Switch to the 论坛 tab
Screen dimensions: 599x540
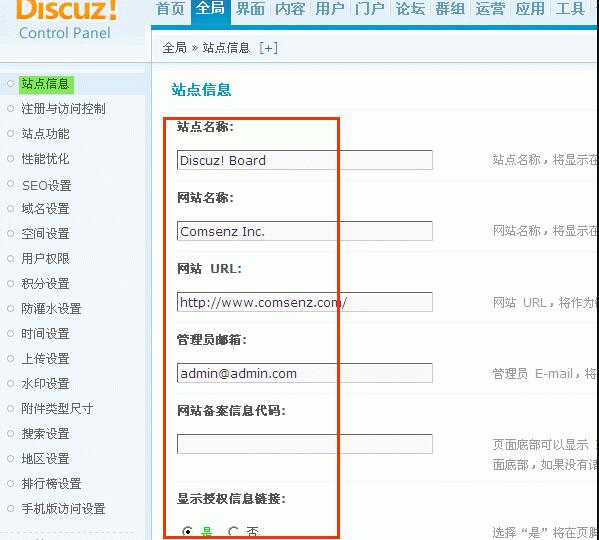point(410,8)
